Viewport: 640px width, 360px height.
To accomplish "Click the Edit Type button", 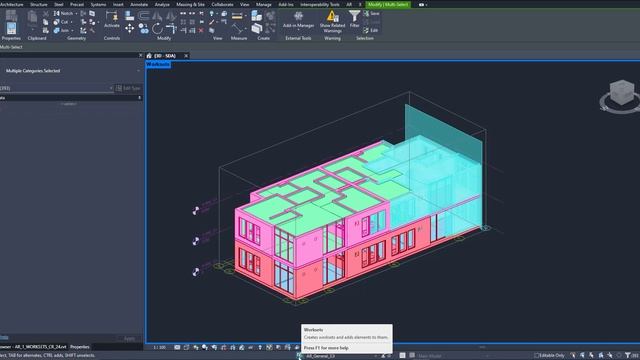I will (128, 88).
